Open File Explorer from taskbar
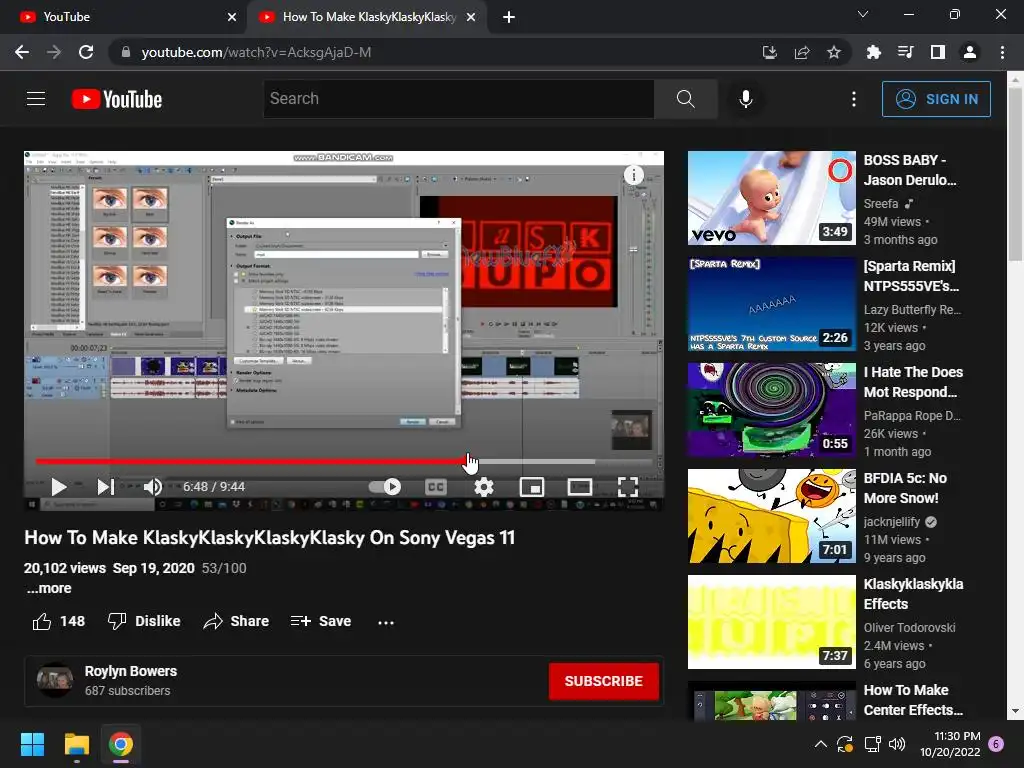 pos(76,744)
